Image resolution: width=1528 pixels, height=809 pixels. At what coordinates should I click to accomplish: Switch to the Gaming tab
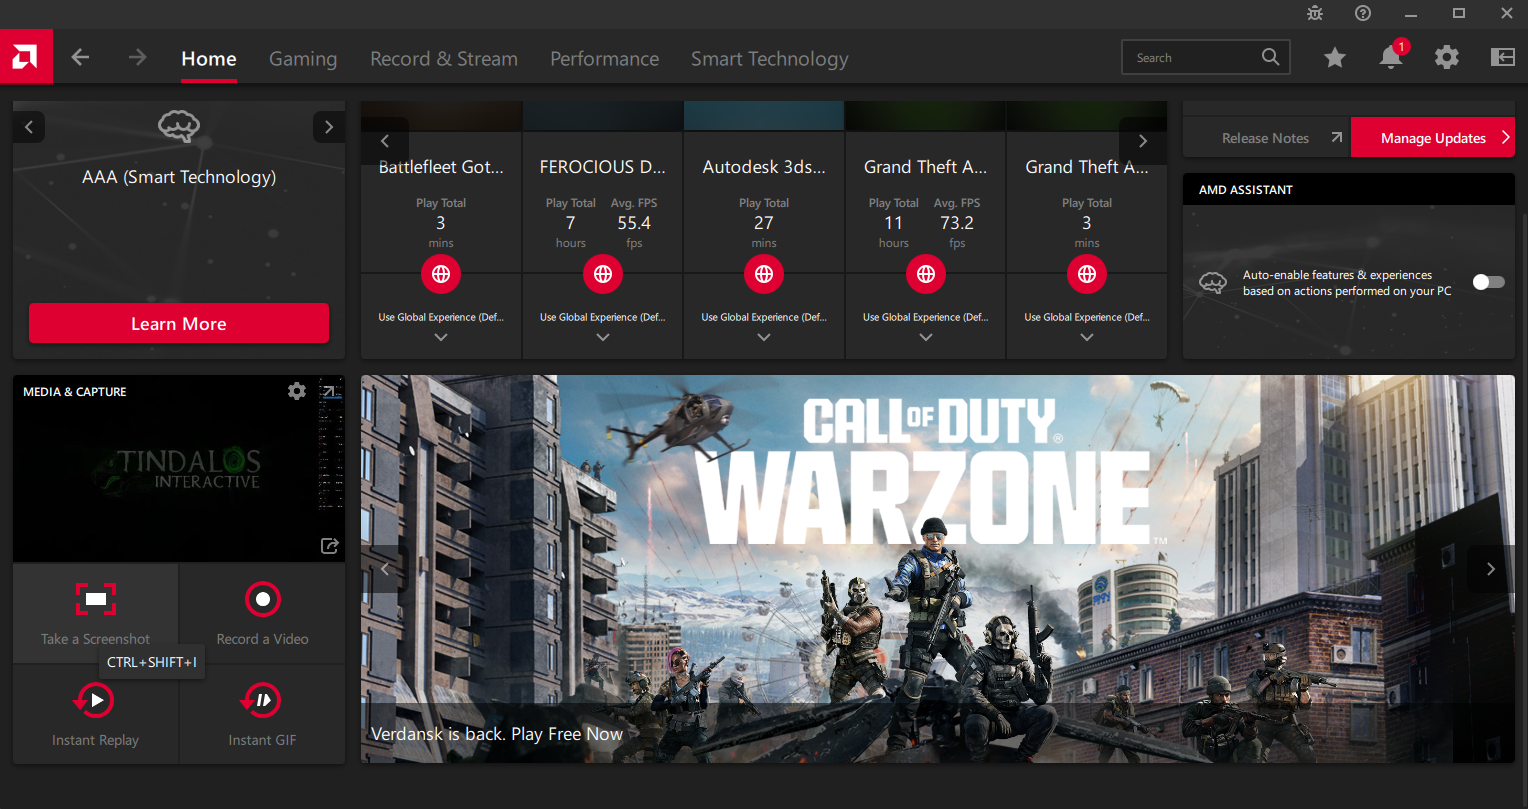[303, 59]
